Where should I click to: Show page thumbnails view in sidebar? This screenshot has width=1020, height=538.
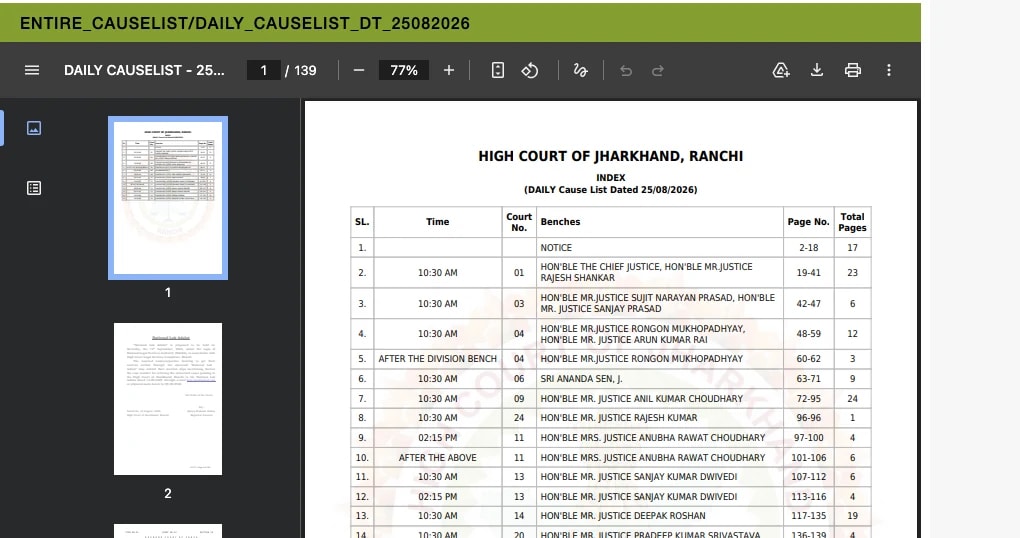[x=34, y=128]
